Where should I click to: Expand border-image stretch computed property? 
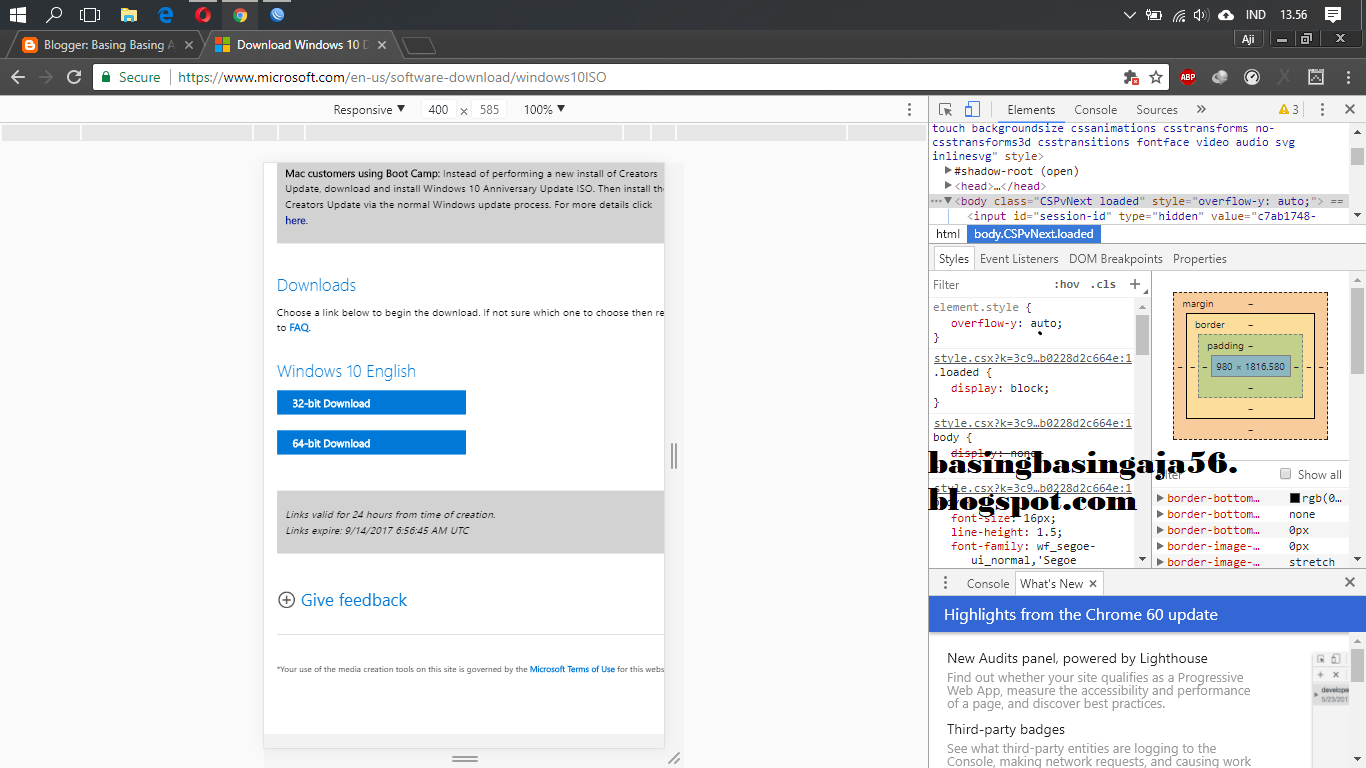pyautogui.click(x=1160, y=562)
